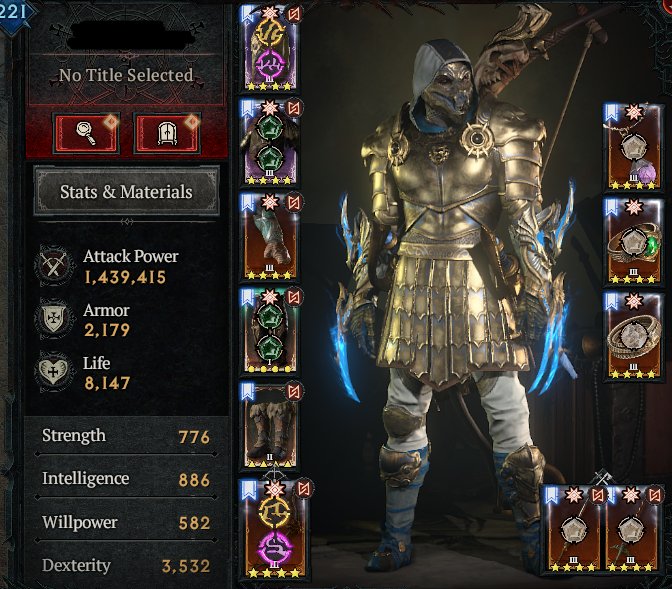Viewport: 672px width, 589px height.
Task: Click the Armor shield stat icon
Action: point(53,319)
